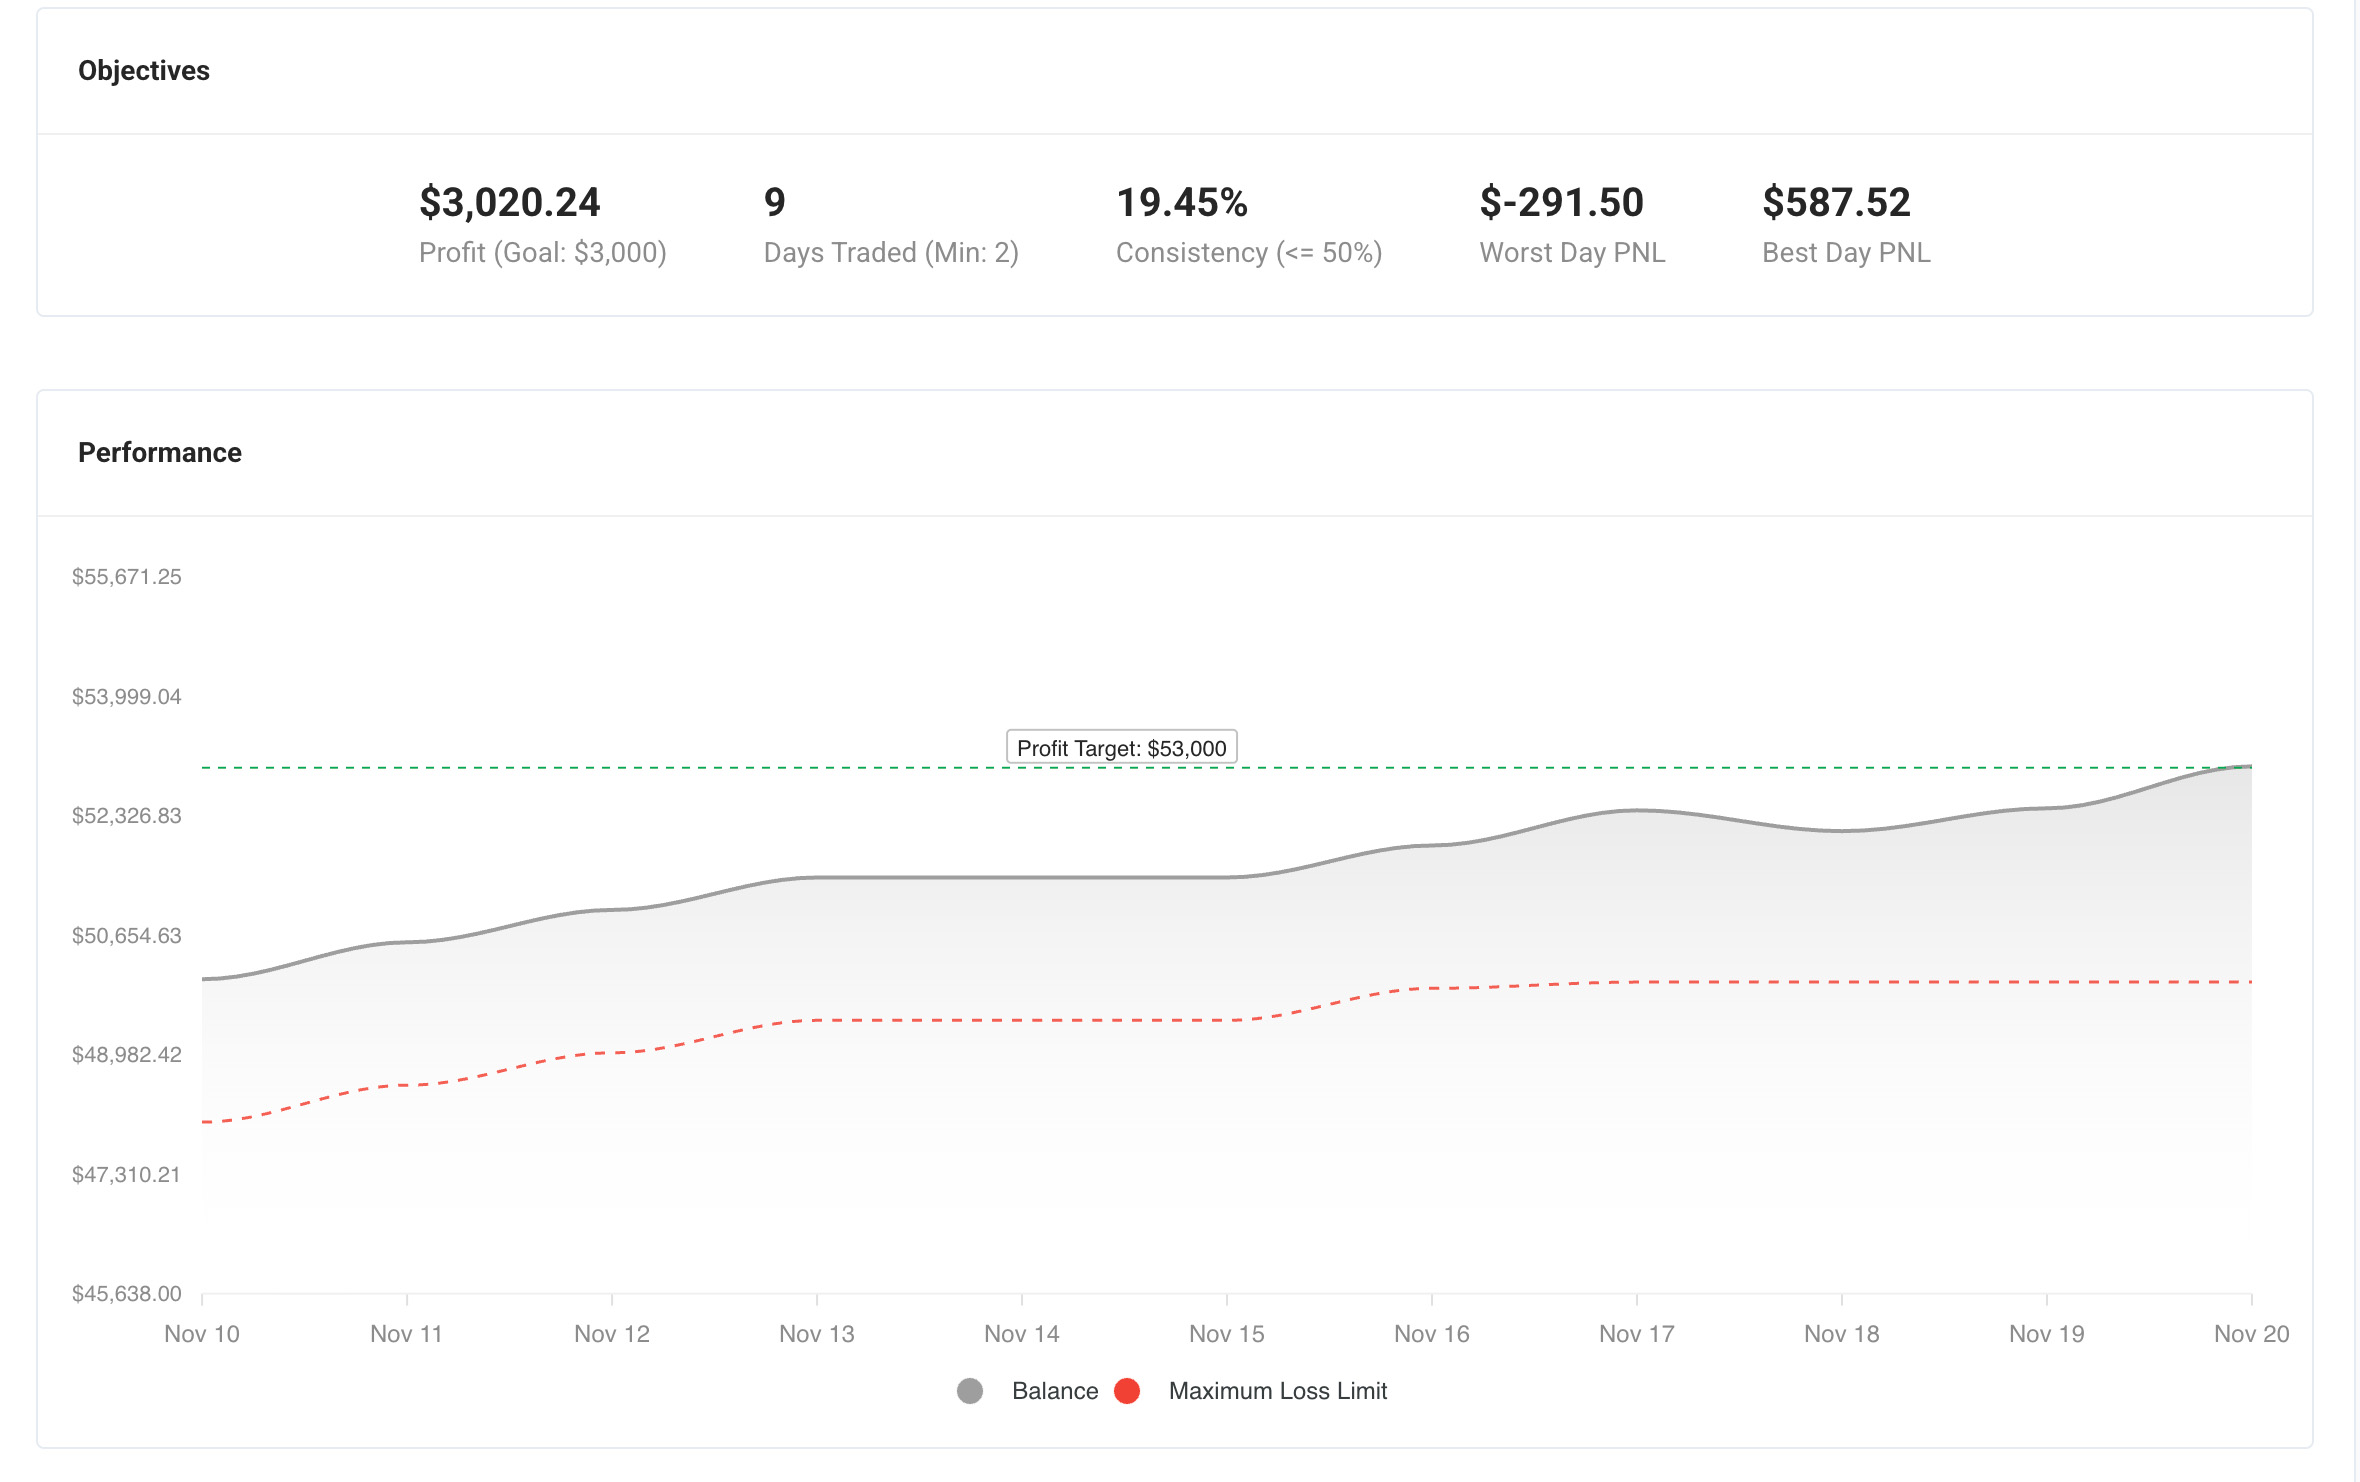Click the Objectives section heading
The image size is (2360, 1482).
(x=144, y=71)
